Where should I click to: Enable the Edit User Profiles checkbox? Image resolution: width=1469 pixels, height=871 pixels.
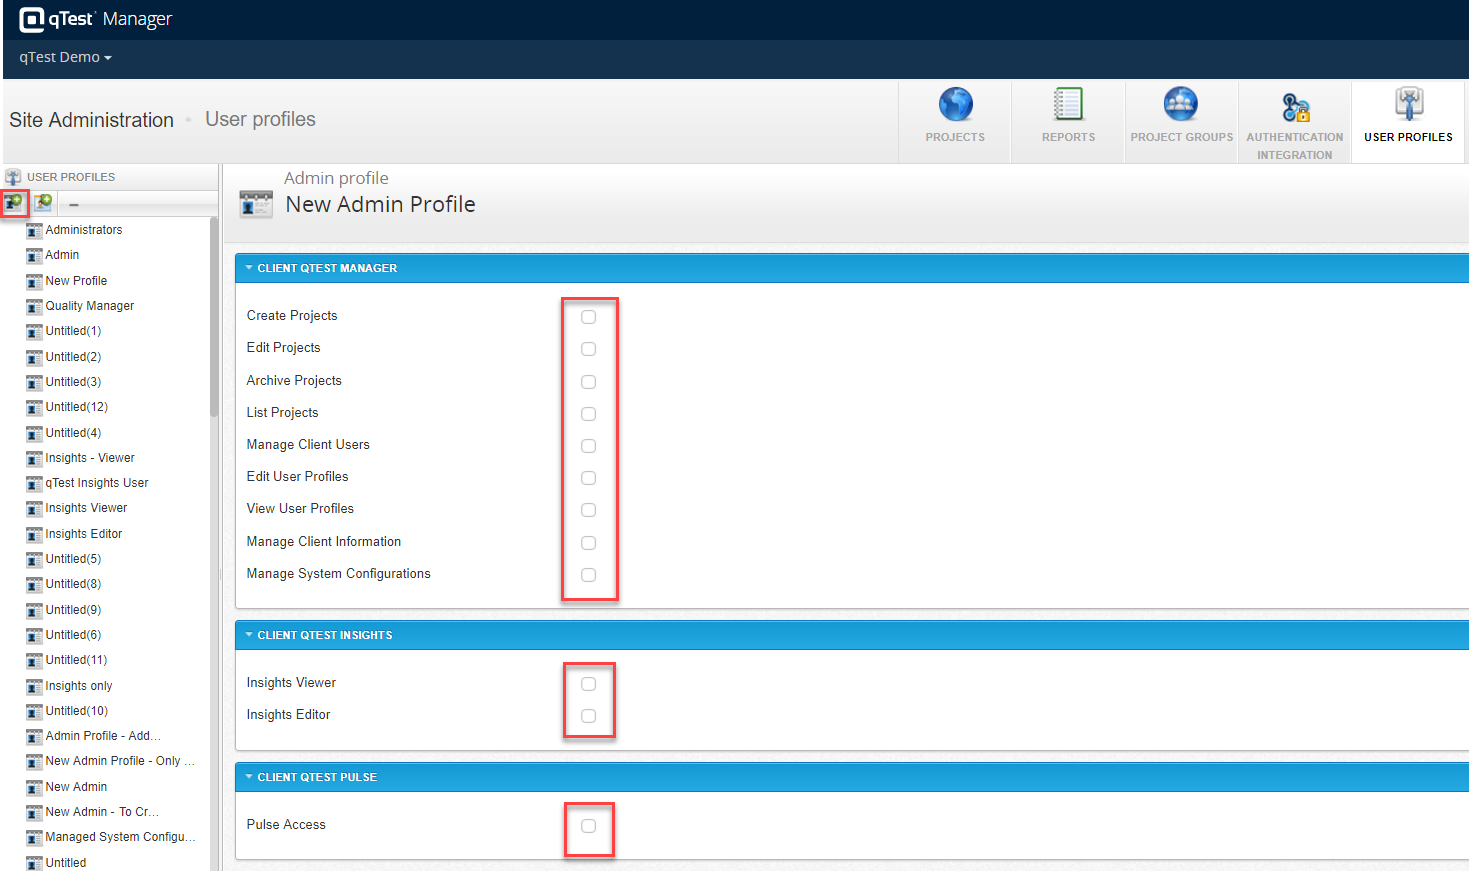pyautogui.click(x=589, y=478)
